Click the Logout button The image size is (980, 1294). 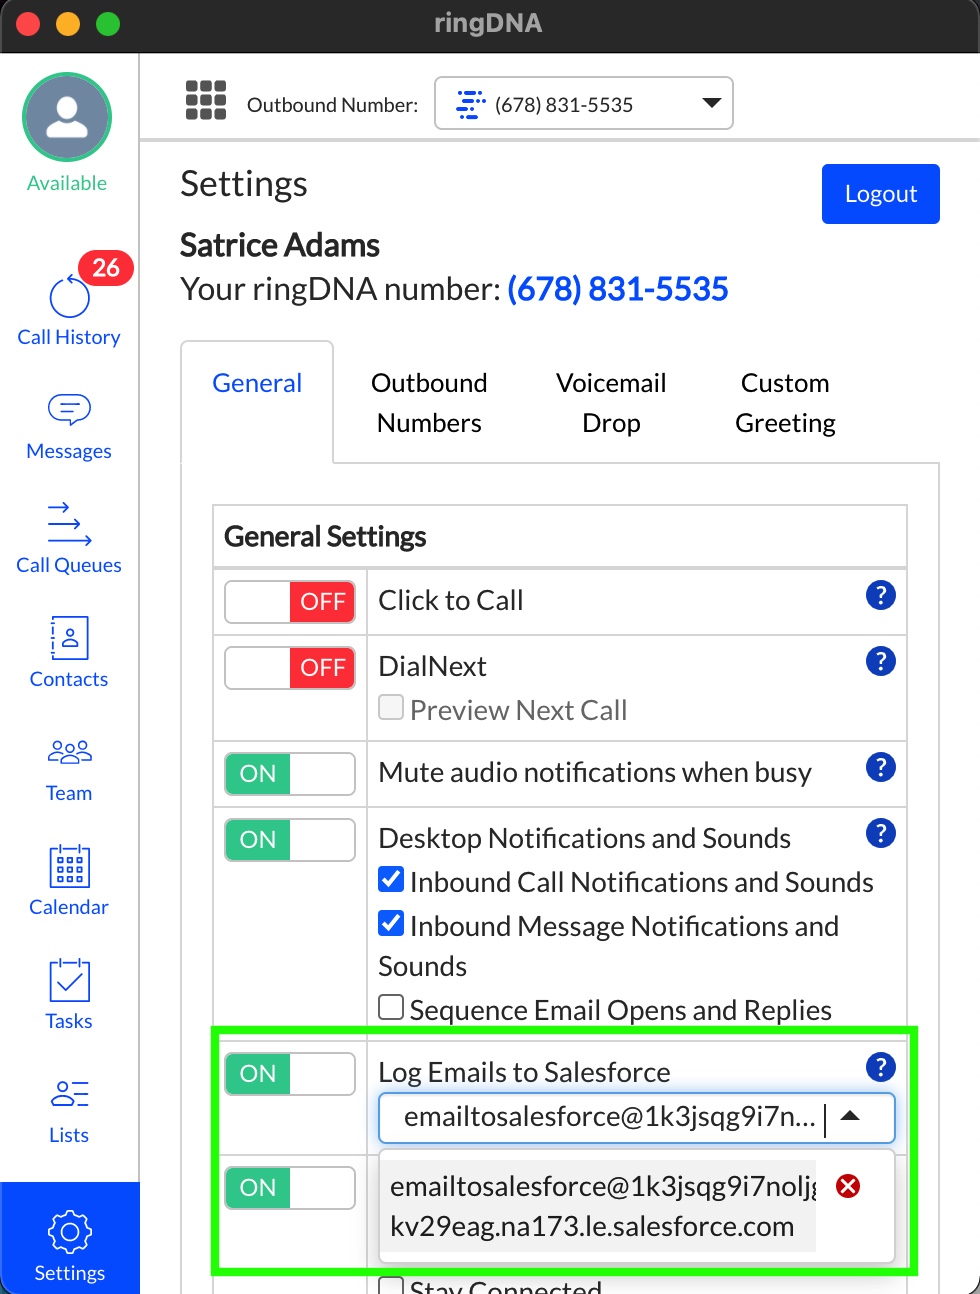[881, 194]
